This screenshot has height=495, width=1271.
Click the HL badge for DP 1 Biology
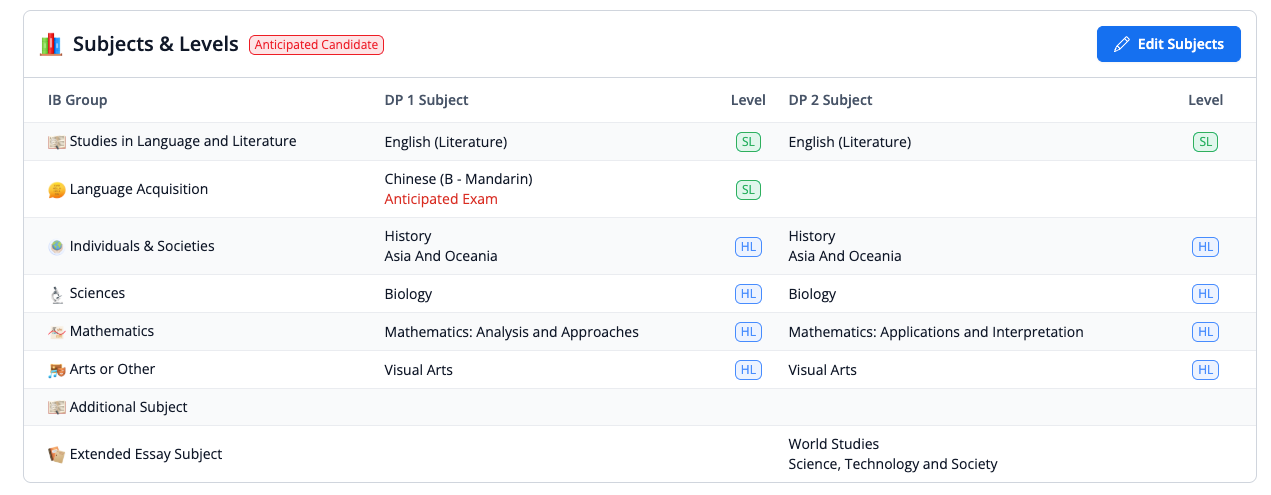coord(748,294)
